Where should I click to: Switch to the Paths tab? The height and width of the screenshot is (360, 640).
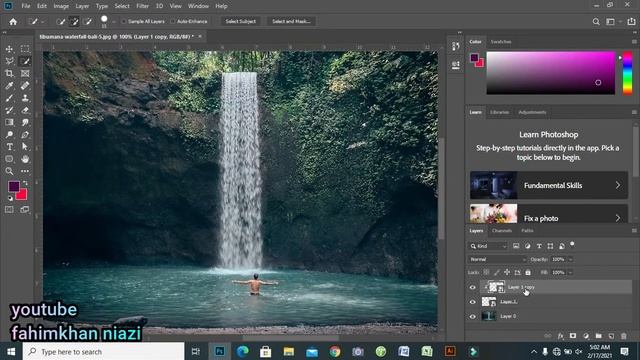tap(527, 231)
